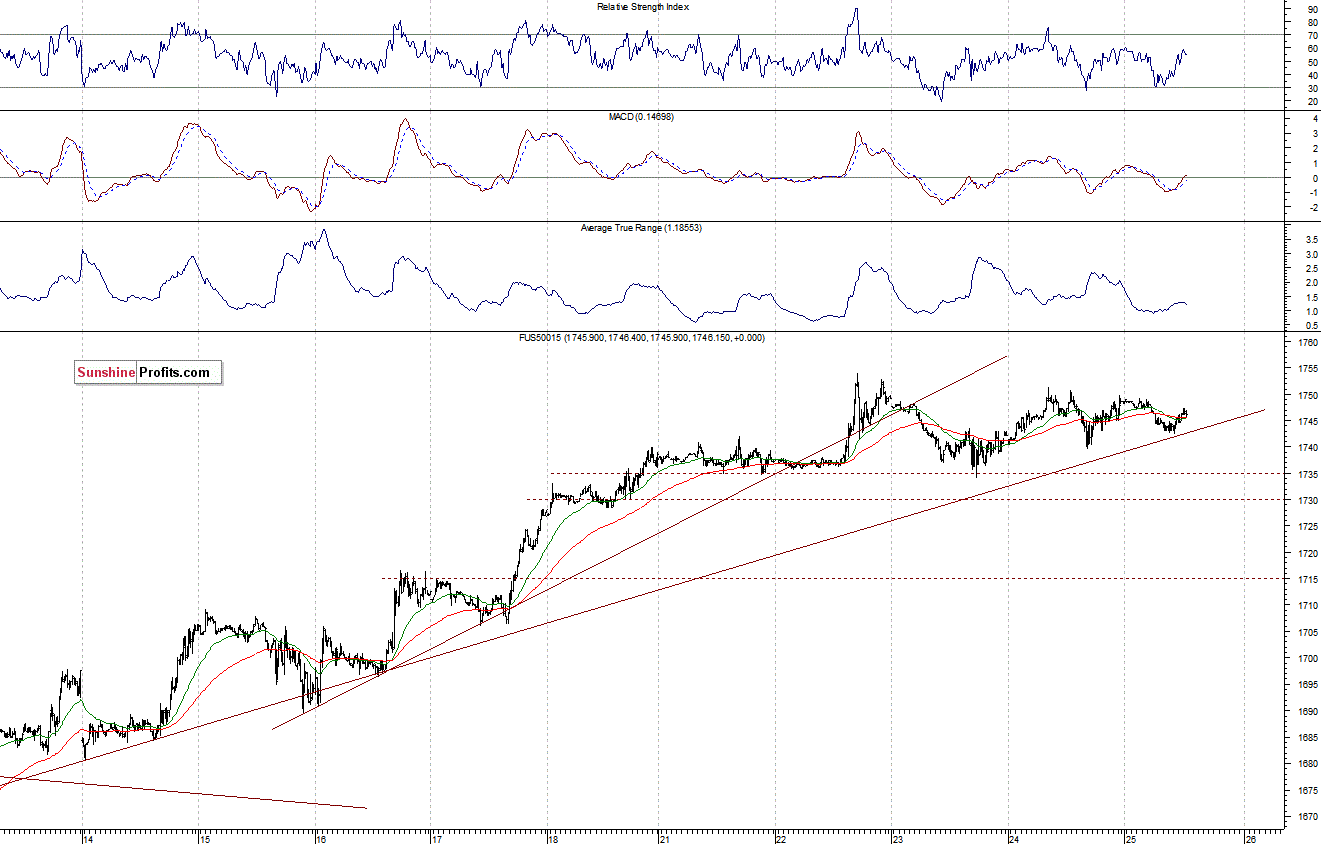This screenshot has height=844, width=1321.
Task: Select the Average True Range (1.18553) title
Action: [641, 228]
